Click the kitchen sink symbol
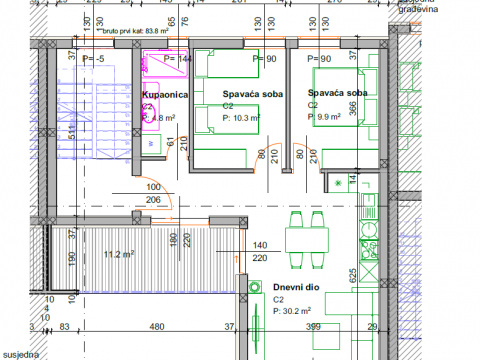Screen dimensions: 480x360 click(369, 206)
